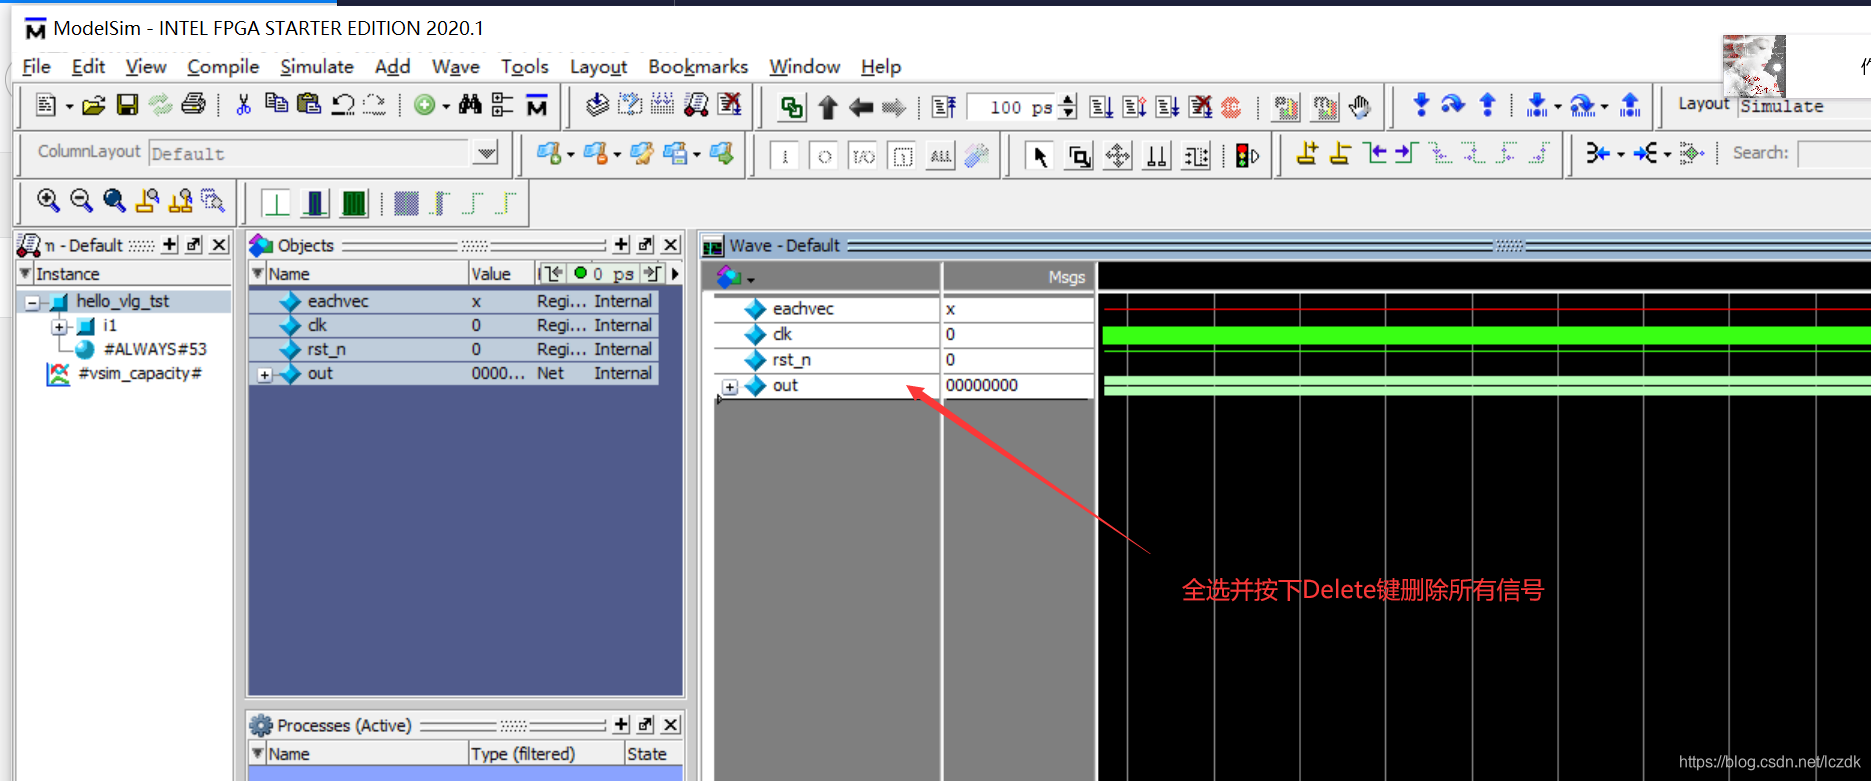Click the Restart simulation icon

(x=944, y=107)
